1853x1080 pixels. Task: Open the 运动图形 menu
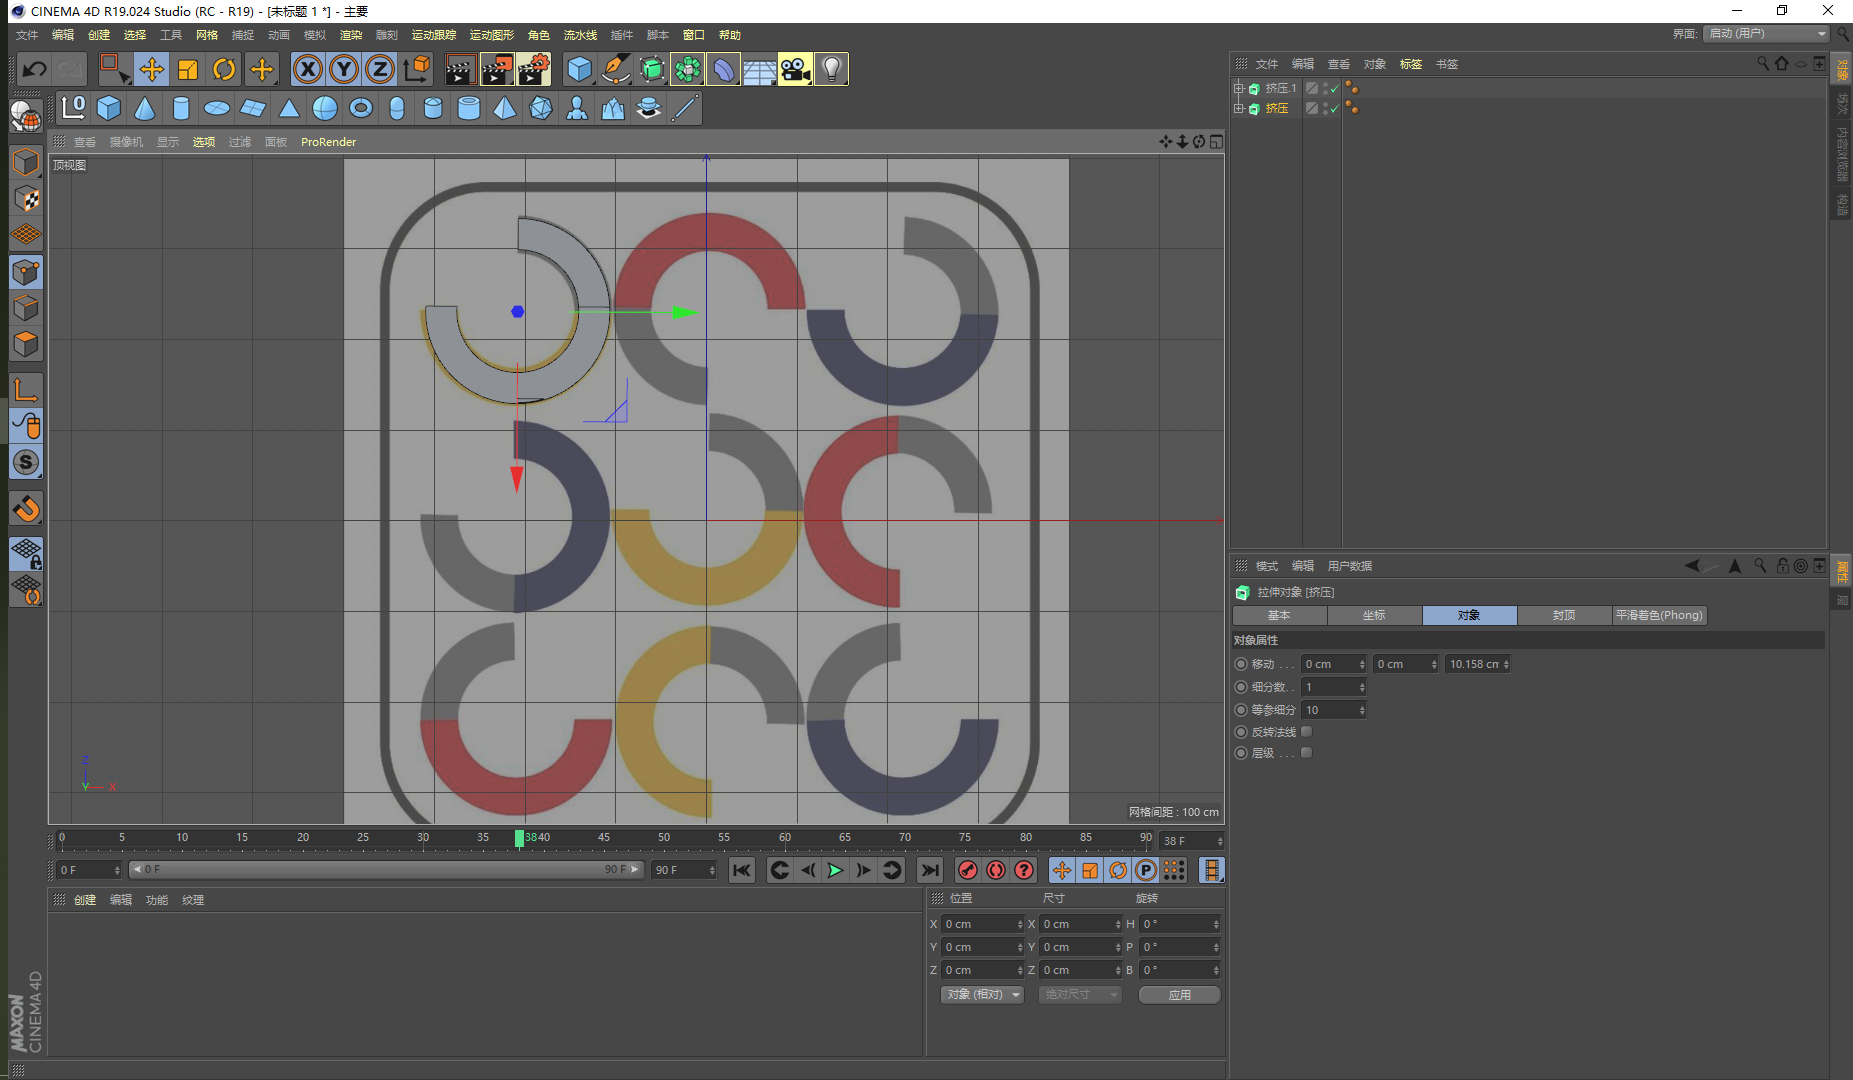pos(491,35)
